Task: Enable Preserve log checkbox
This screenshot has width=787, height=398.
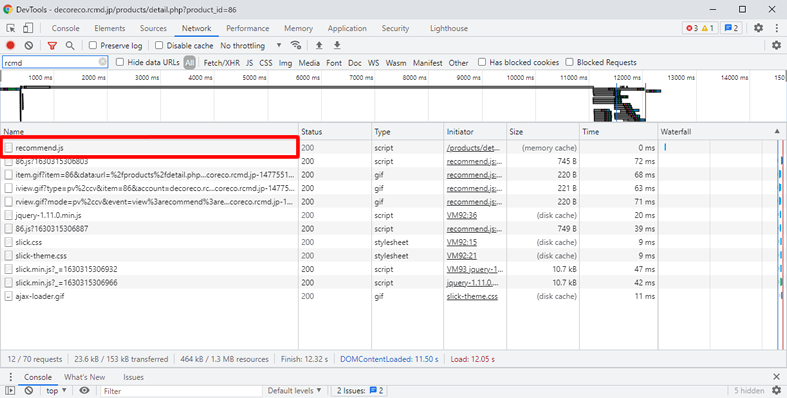Action: pos(93,45)
